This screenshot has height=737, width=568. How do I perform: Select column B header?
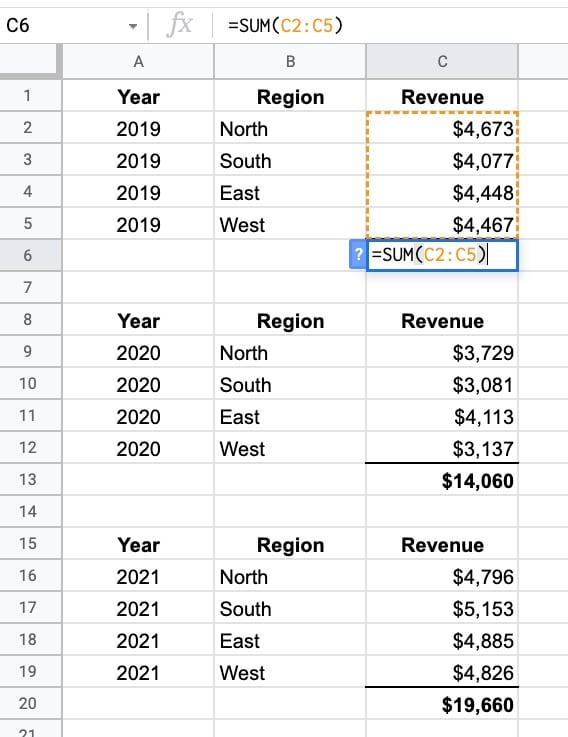pos(290,61)
